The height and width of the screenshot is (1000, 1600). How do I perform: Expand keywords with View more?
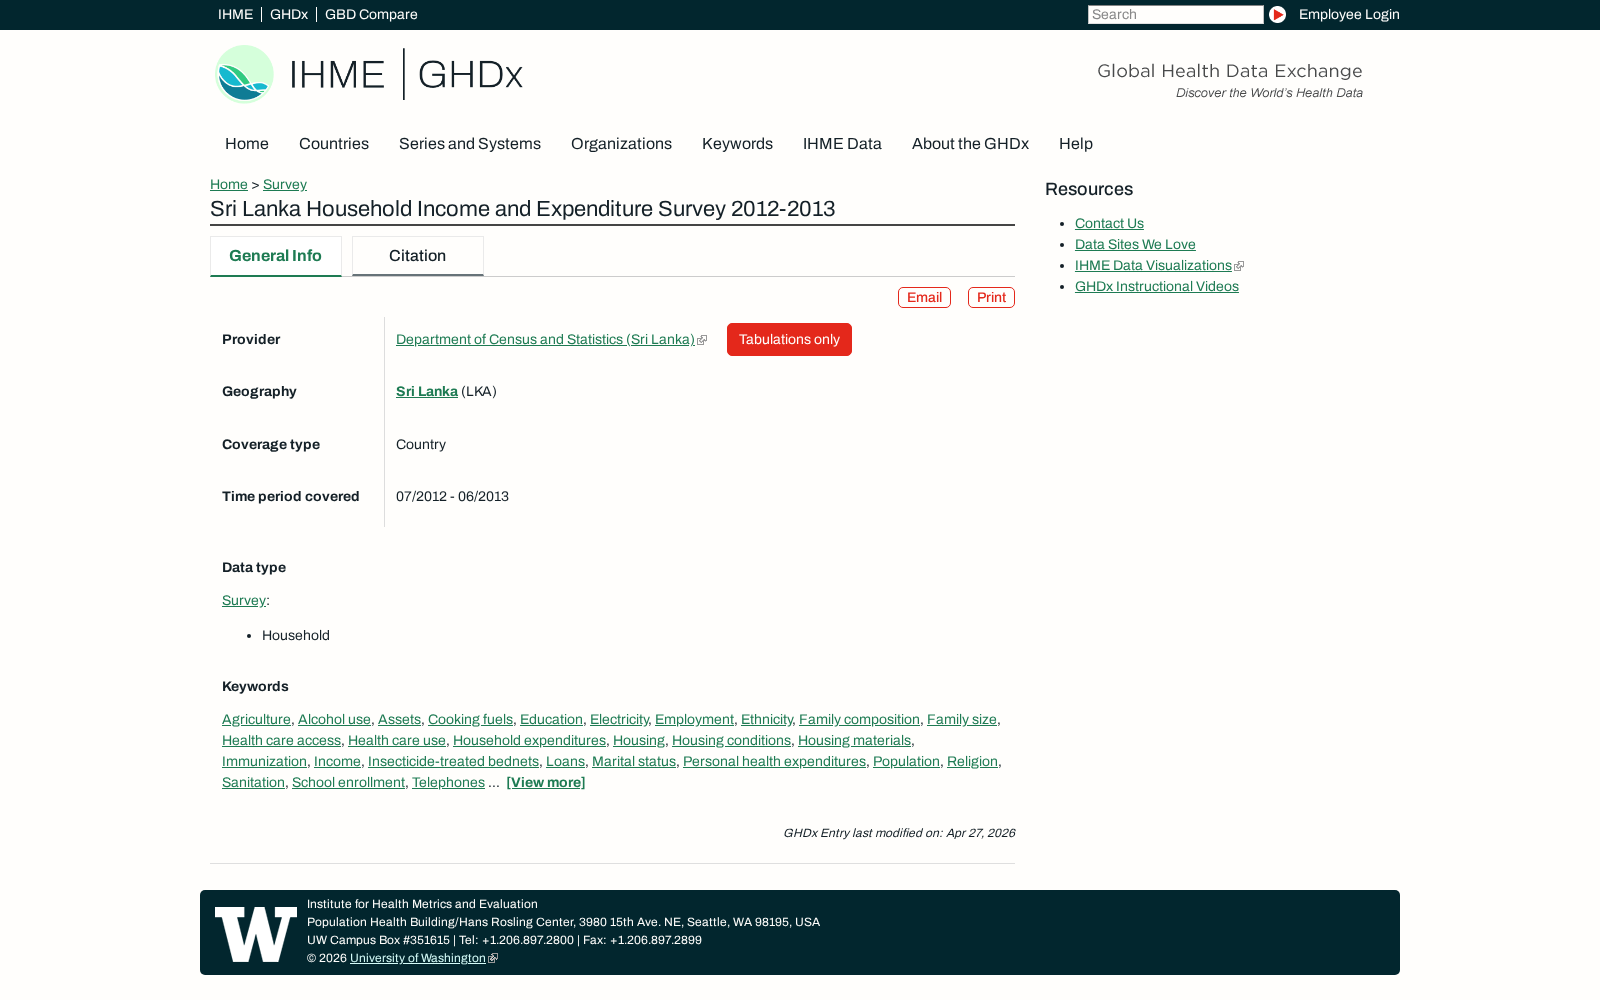(x=546, y=783)
